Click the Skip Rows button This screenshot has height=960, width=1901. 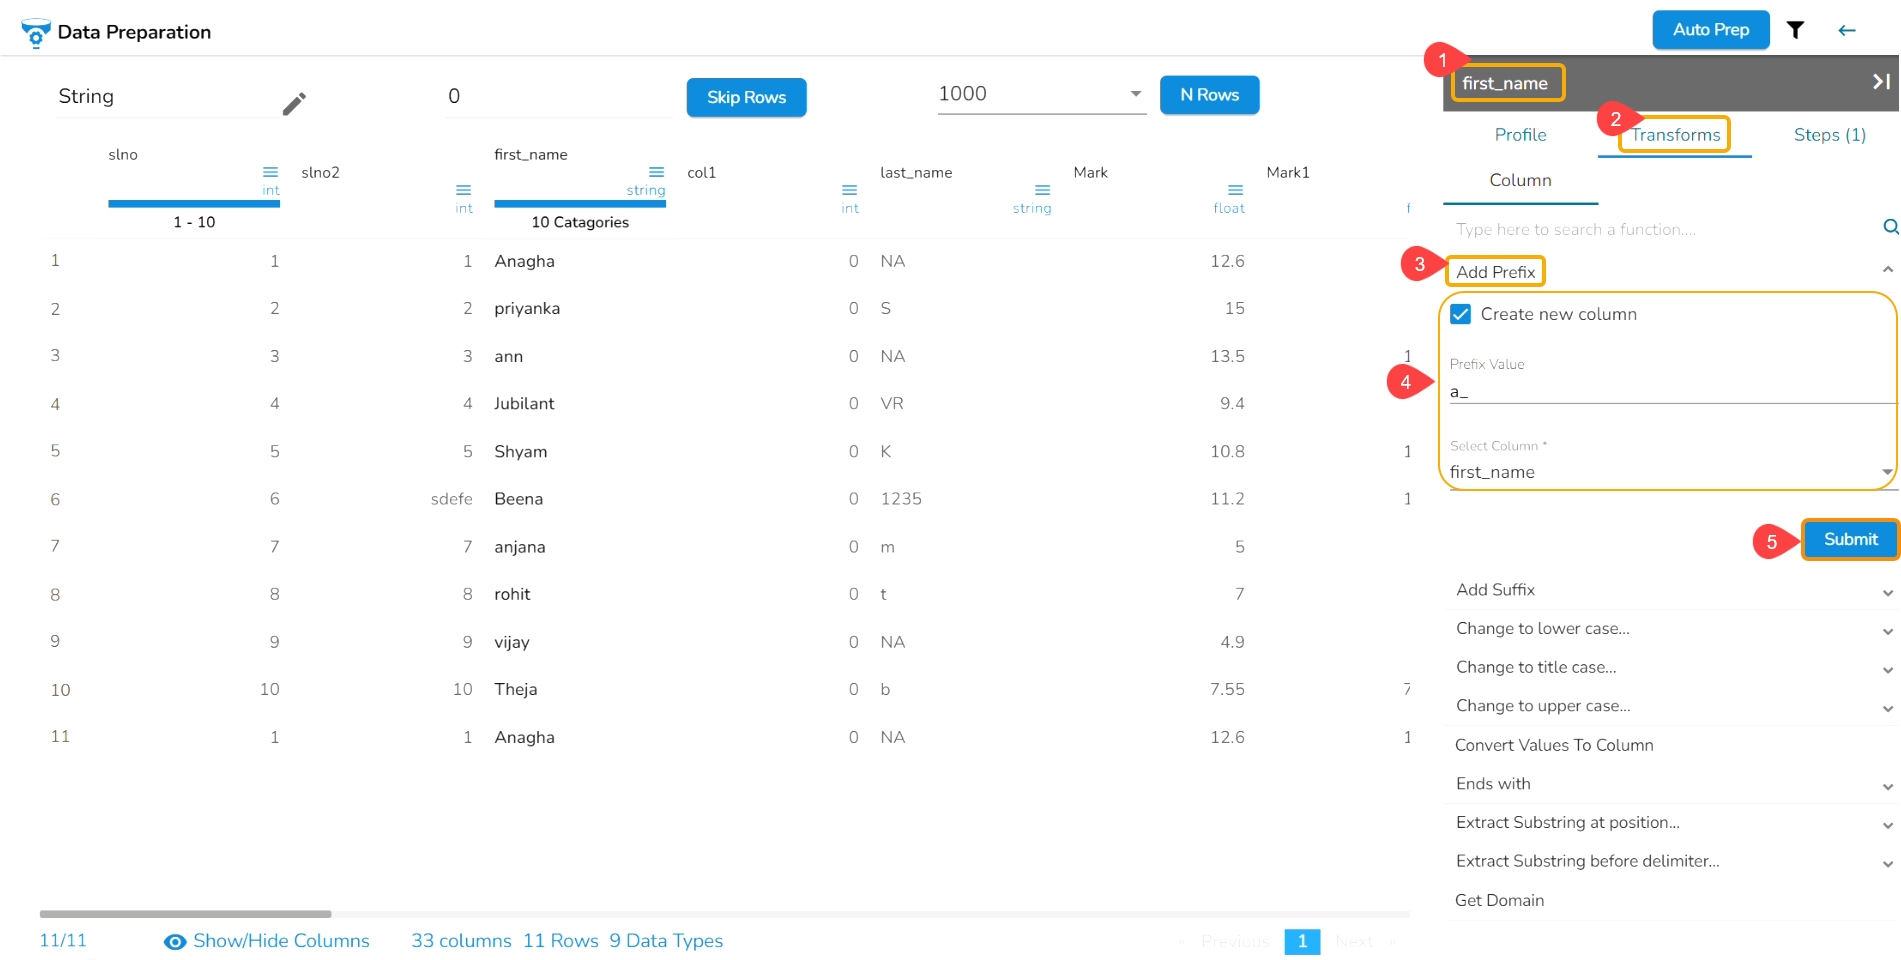pos(746,97)
